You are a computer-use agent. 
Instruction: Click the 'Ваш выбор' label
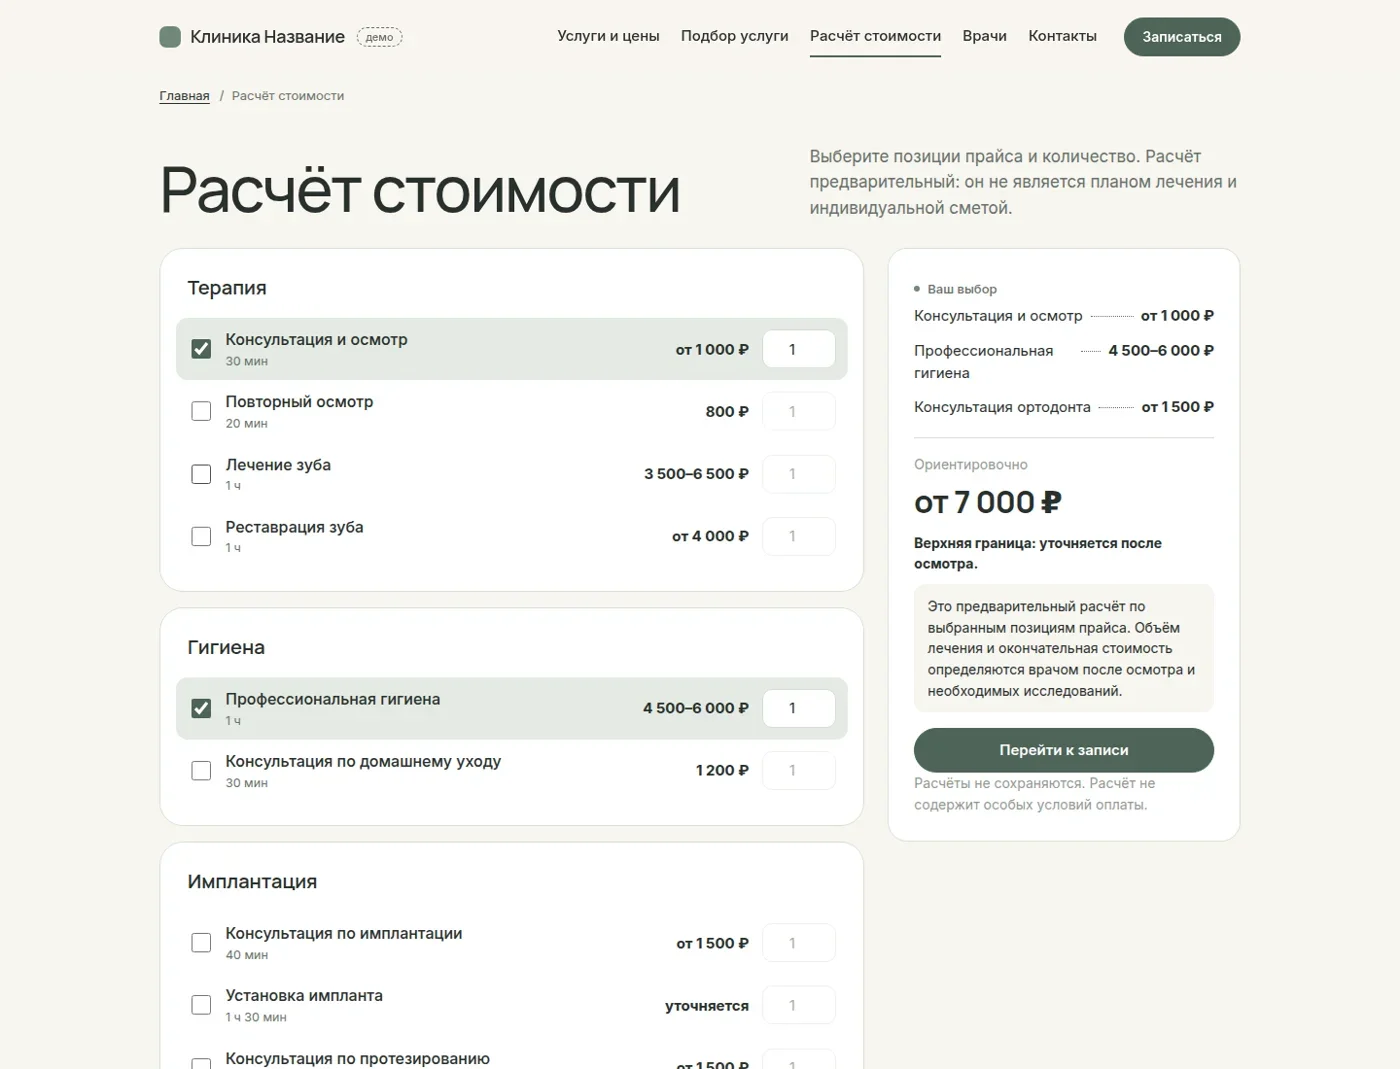coord(962,289)
